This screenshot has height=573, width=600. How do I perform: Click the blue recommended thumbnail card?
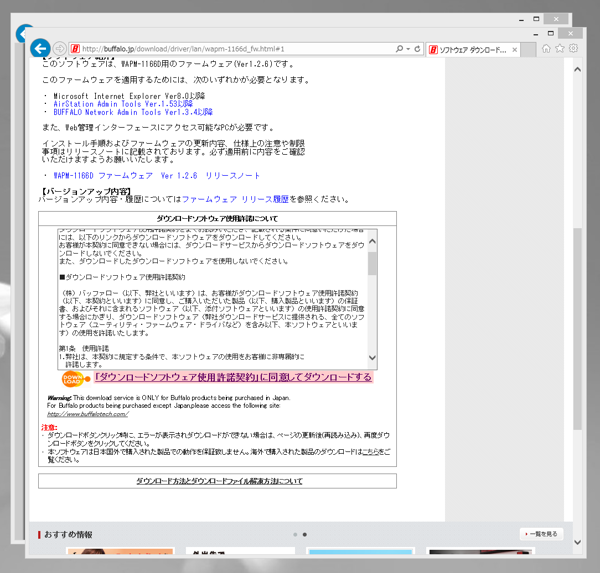360,551
